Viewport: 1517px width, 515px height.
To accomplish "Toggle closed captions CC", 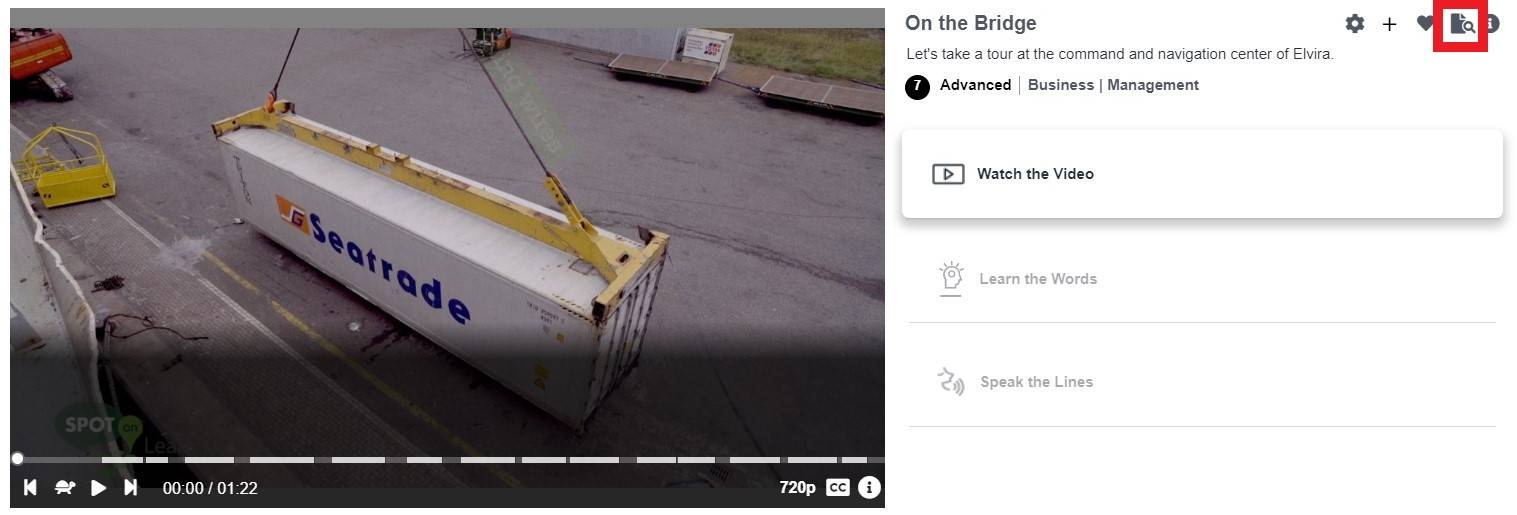I will tap(837, 488).
